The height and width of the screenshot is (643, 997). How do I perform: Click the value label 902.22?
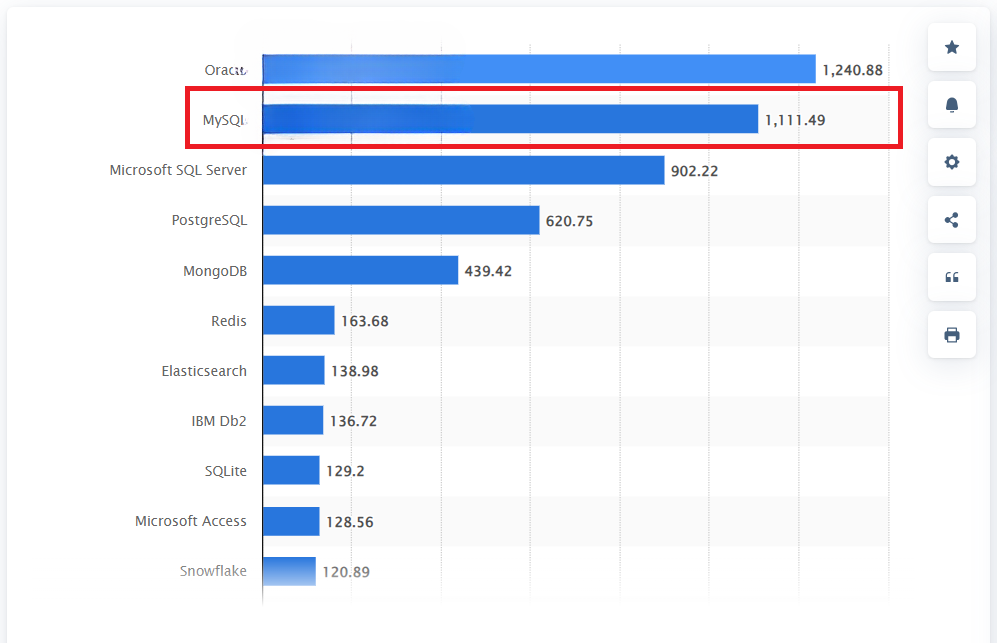(694, 171)
